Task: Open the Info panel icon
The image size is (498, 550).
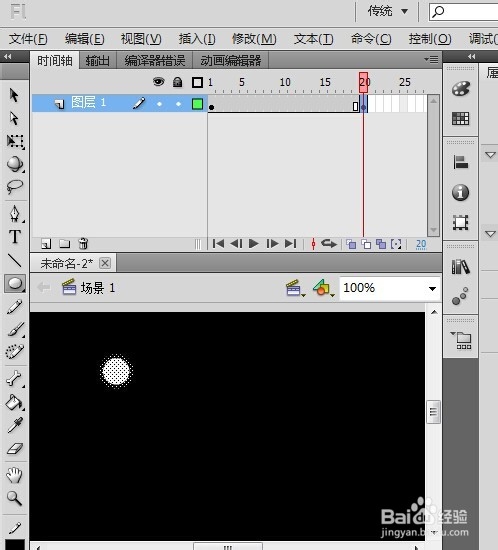Action: [x=460, y=193]
